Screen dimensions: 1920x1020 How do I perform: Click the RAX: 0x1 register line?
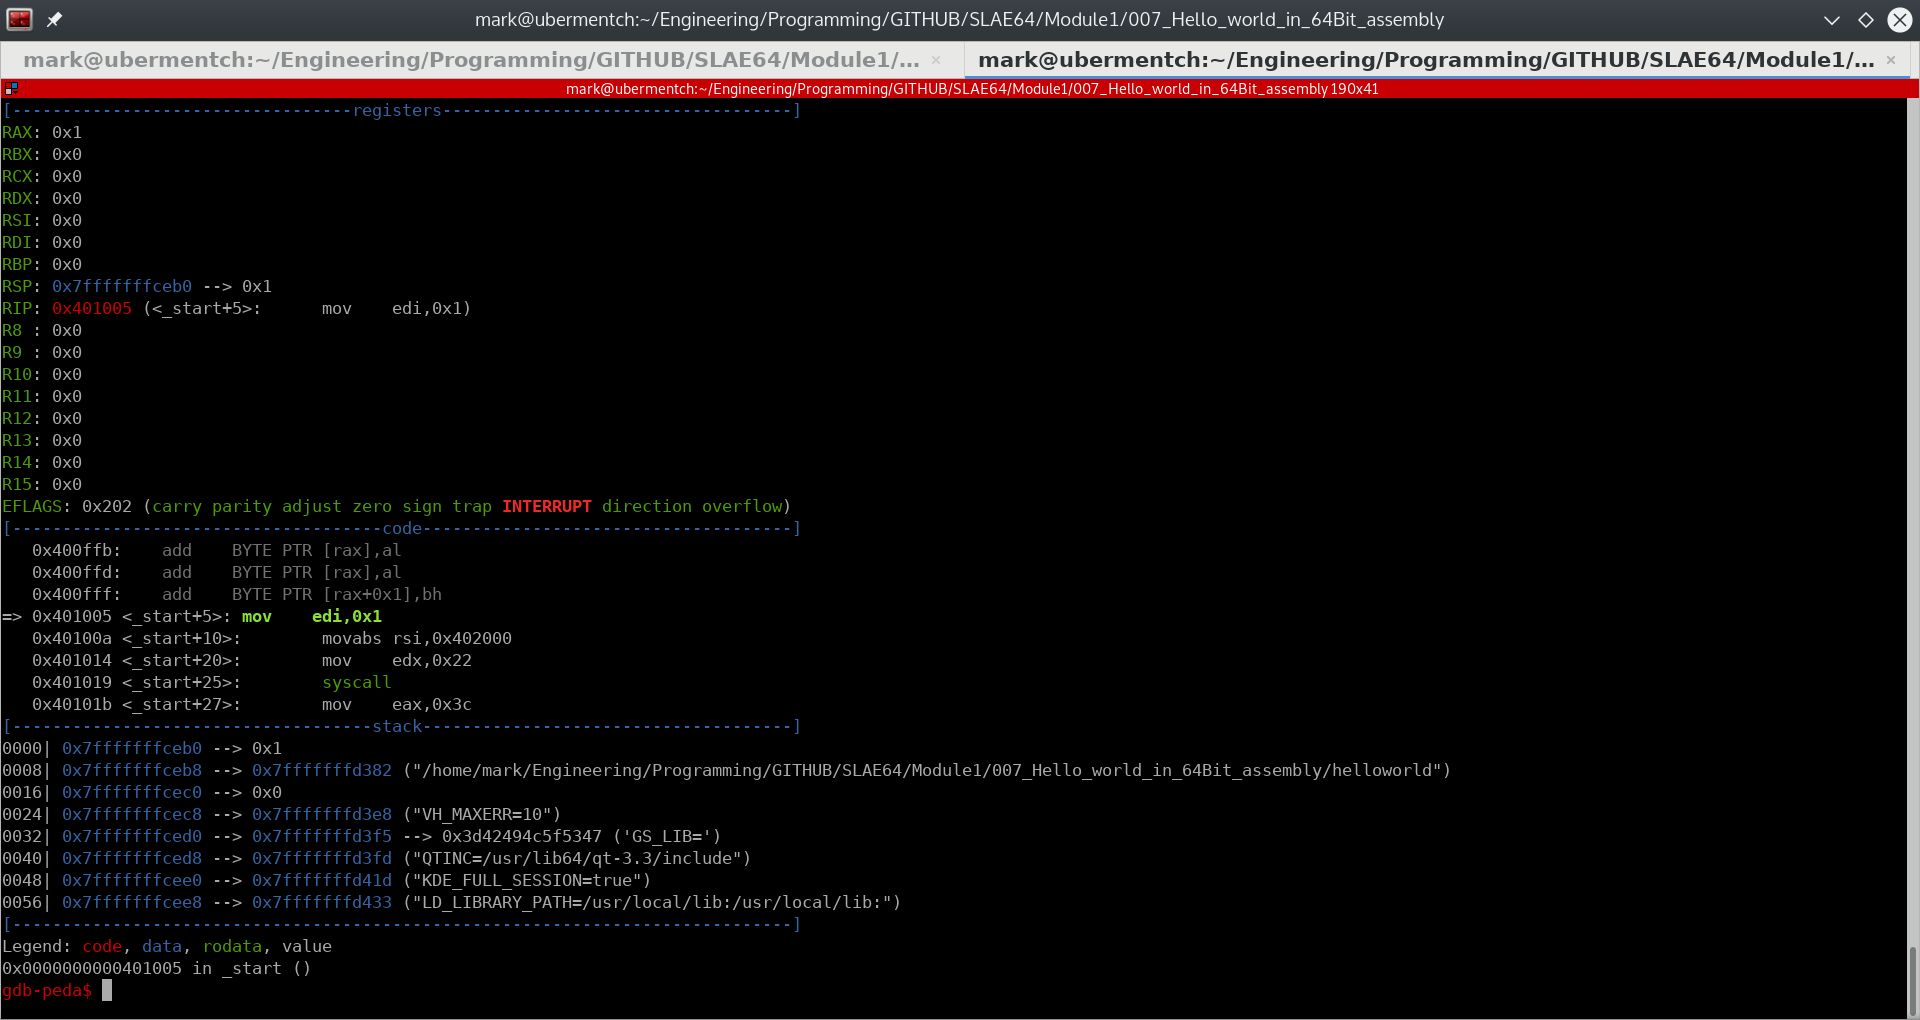(42, 132)
